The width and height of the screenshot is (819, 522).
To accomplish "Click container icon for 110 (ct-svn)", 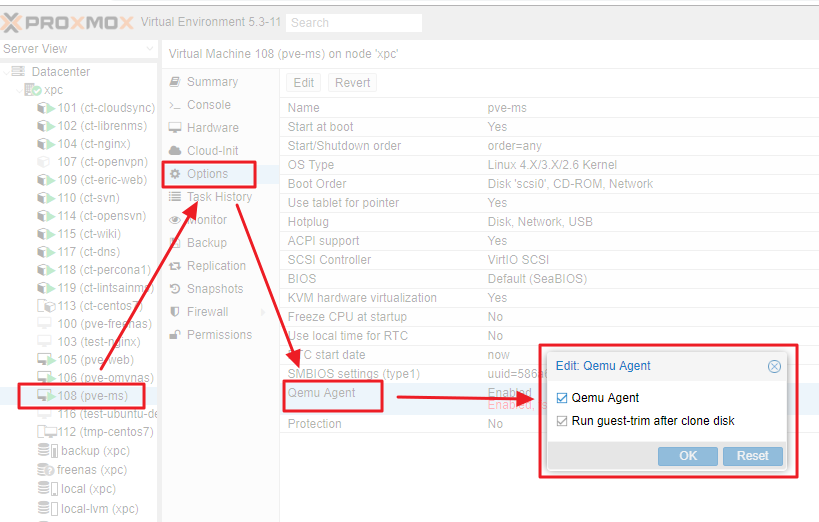I will (46, 198).
